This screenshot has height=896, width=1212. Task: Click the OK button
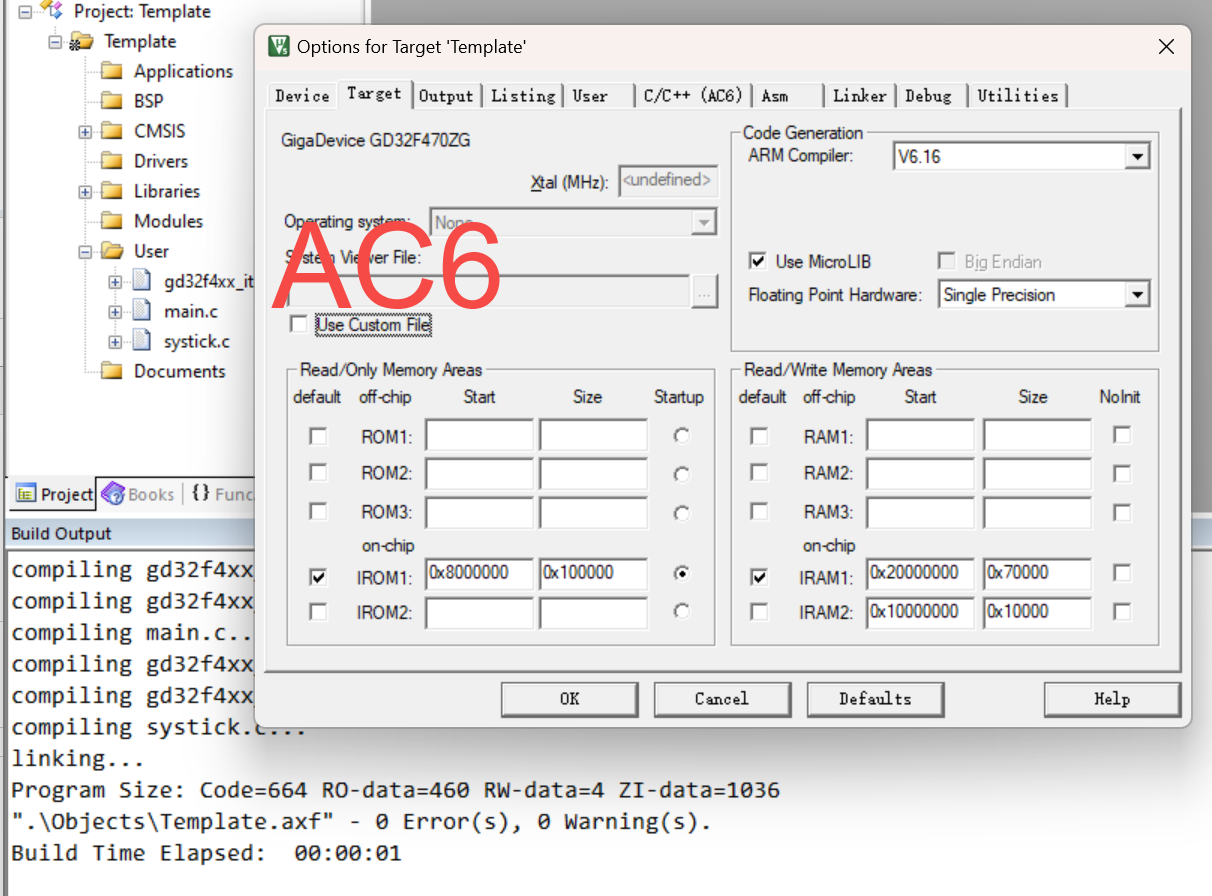(569, 699)
